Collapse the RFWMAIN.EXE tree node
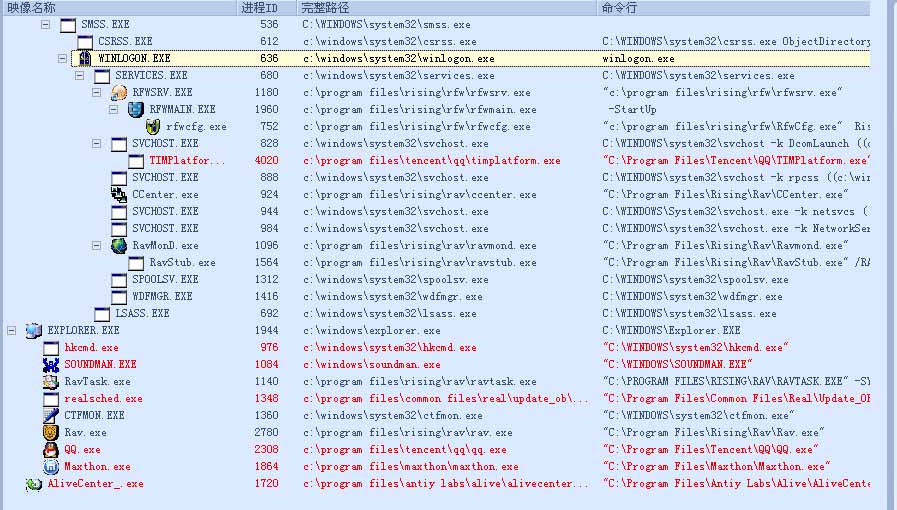The height and width of the screenshot is (510, 897). point(114,109)
